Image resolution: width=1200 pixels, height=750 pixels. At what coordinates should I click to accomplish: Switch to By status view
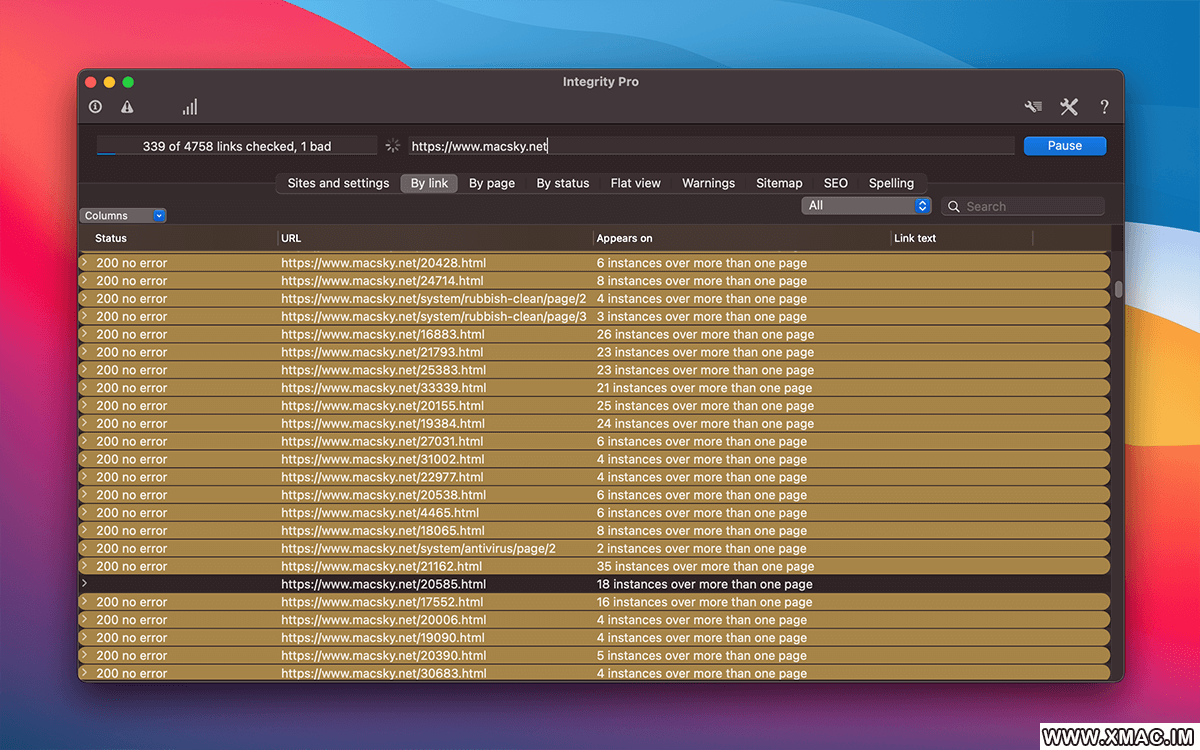click(x=563, y=183)
